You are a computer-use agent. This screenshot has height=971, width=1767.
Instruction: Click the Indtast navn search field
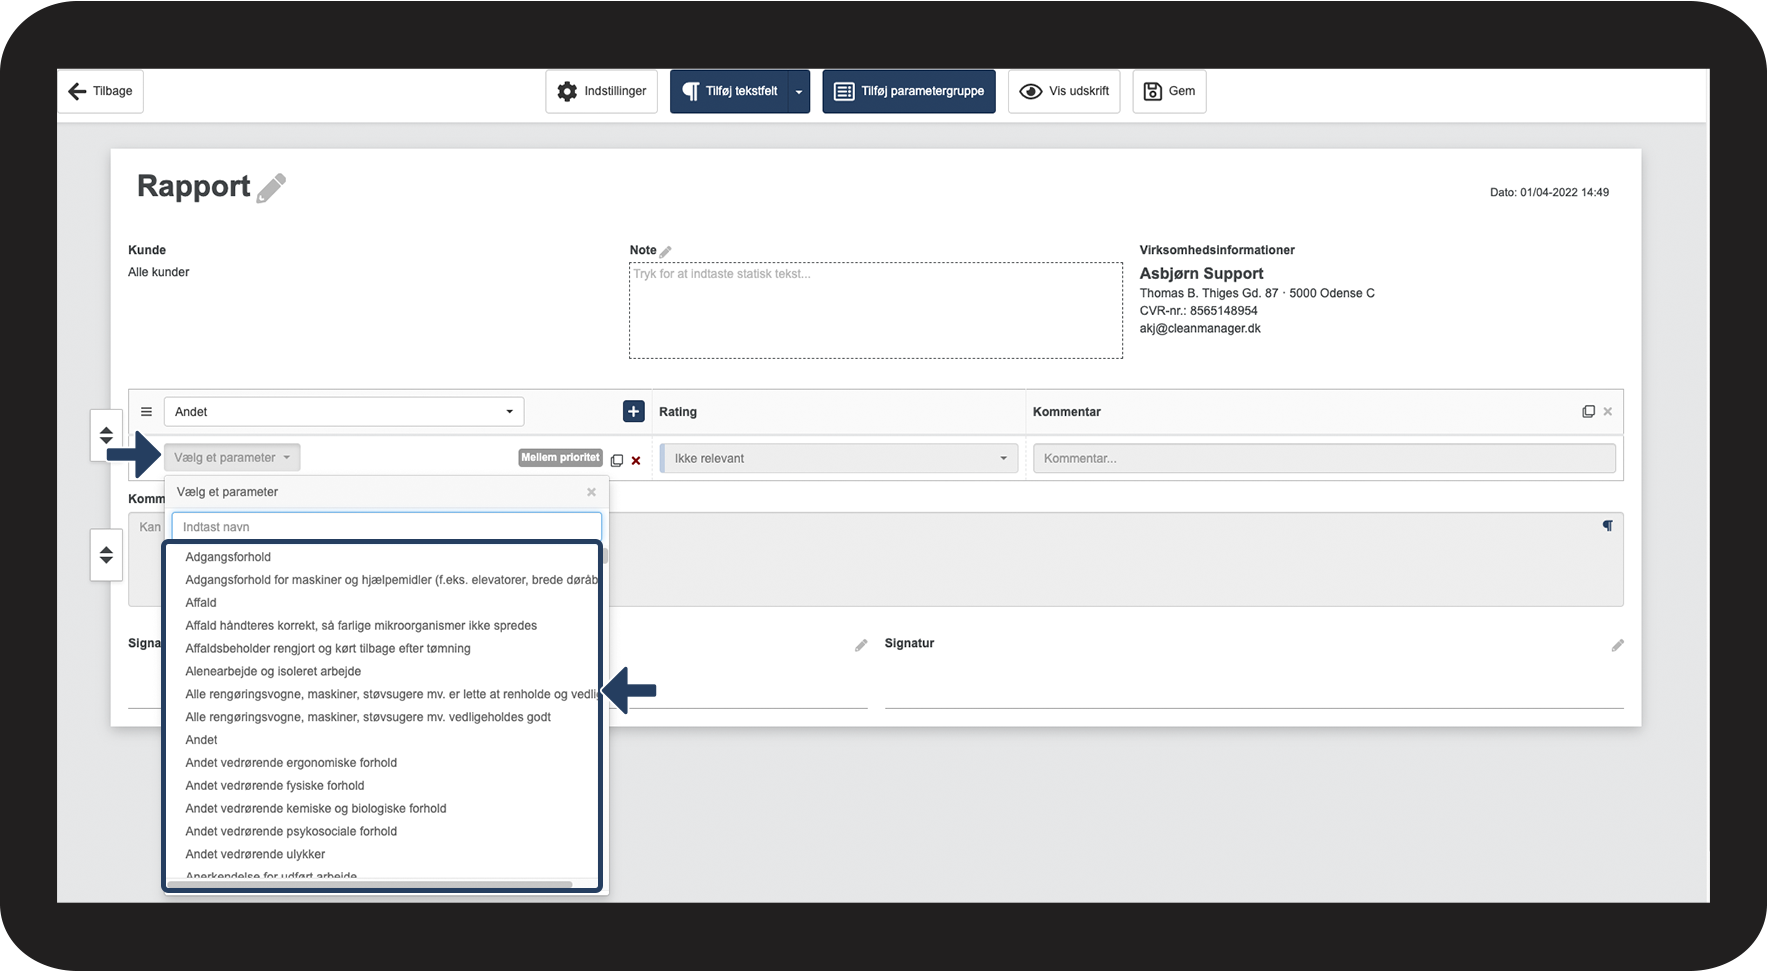pyautogui.click(x=386, y=526)
